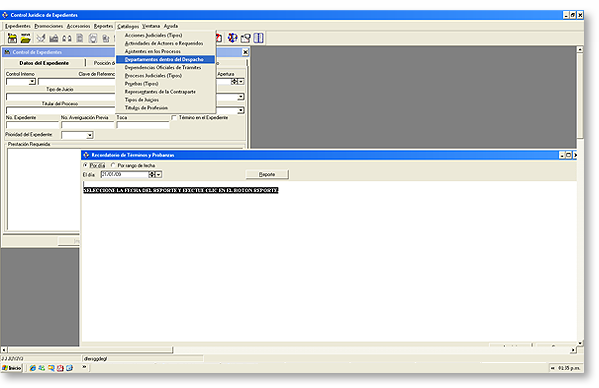This screenshot has height=388, width=599.
Task: Open the Prioridad del Expediente dropdown
Action: [x=89, y=135]
